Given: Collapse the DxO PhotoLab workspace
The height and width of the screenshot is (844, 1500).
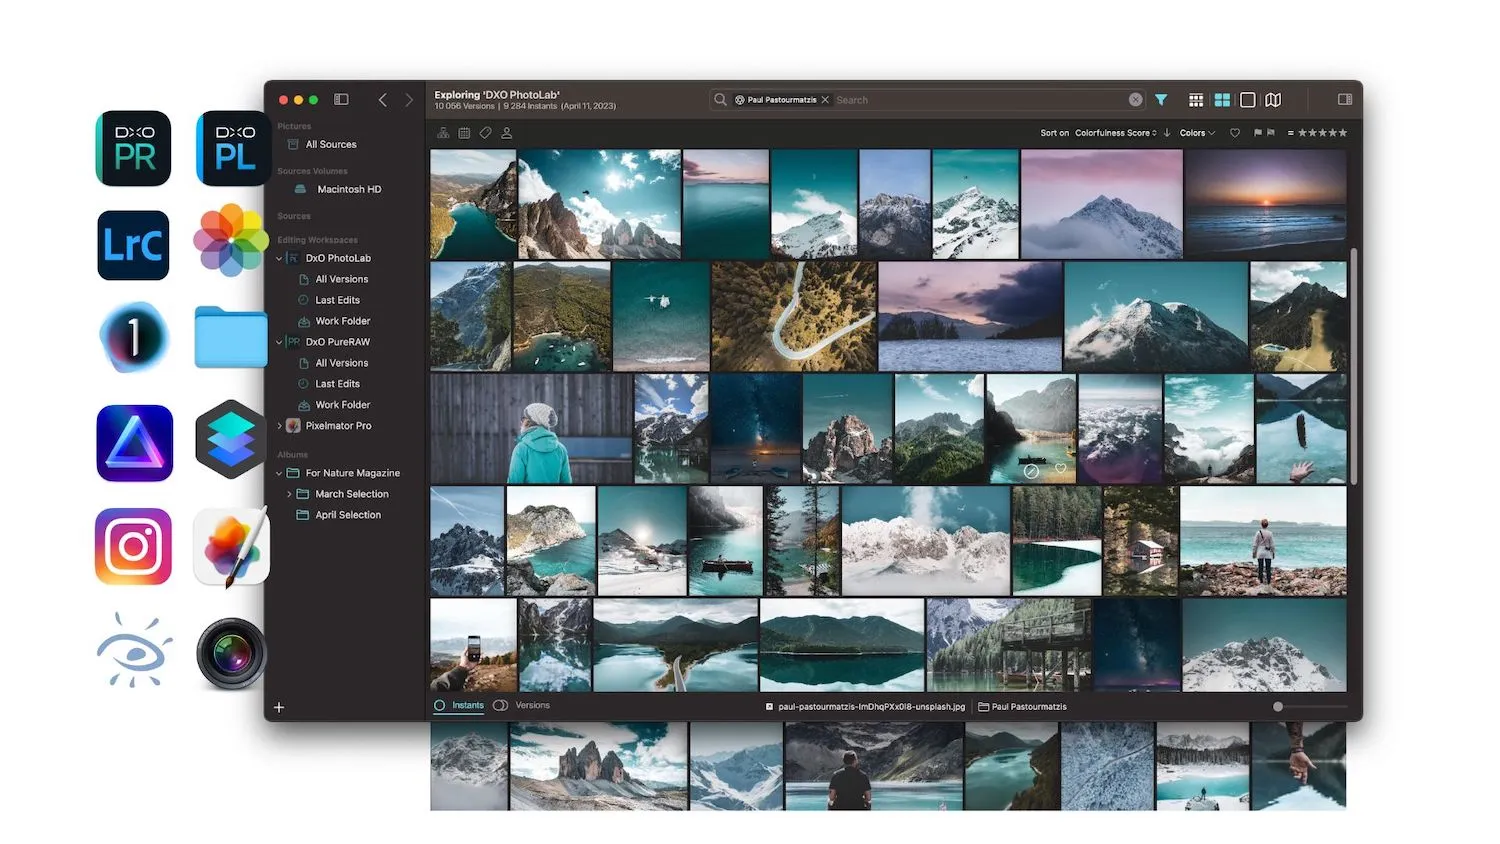Looking at the screenshot, I should [280, 258].
